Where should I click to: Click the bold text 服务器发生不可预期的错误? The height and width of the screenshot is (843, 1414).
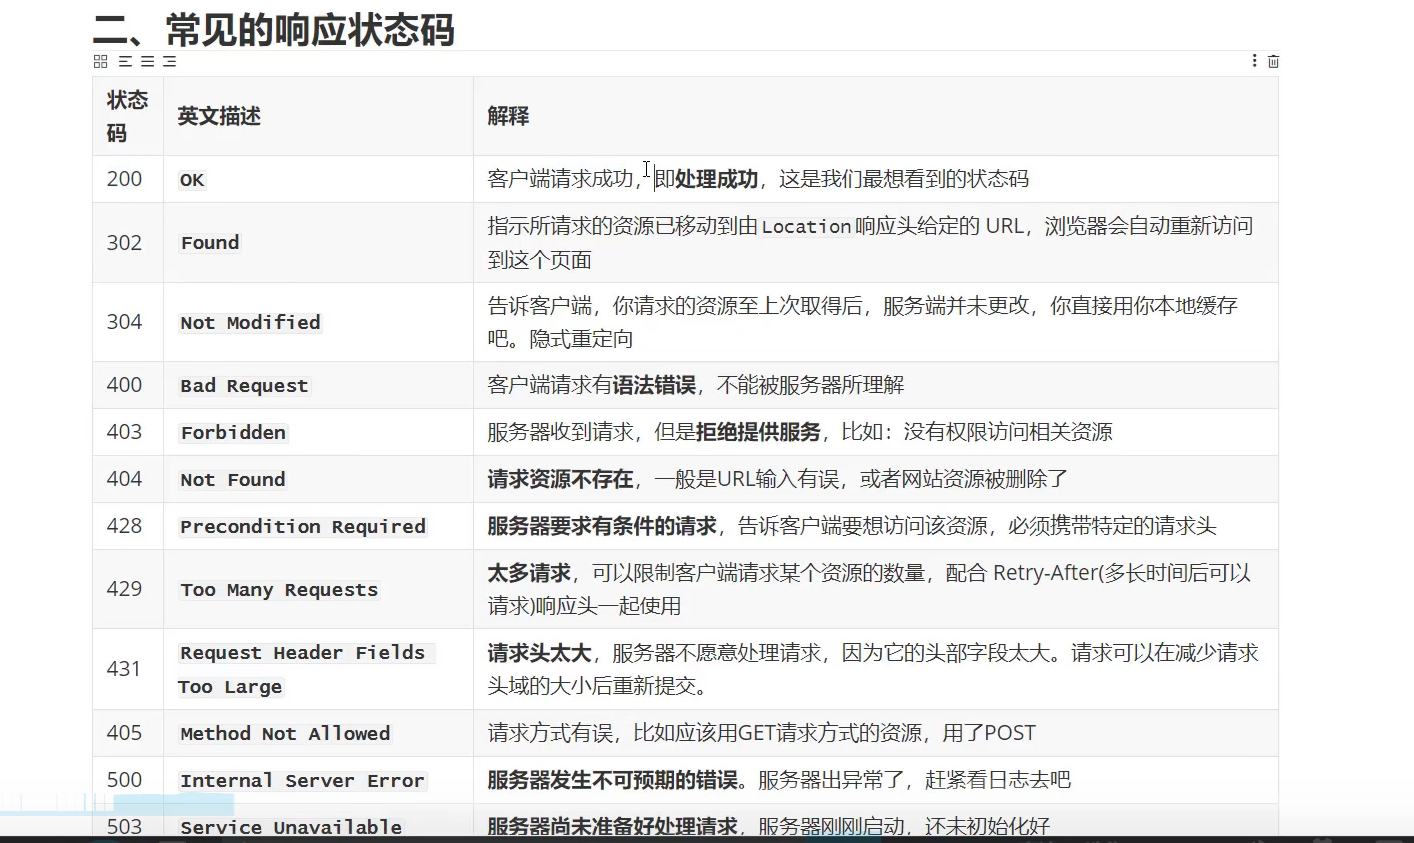tap(612, 780)
